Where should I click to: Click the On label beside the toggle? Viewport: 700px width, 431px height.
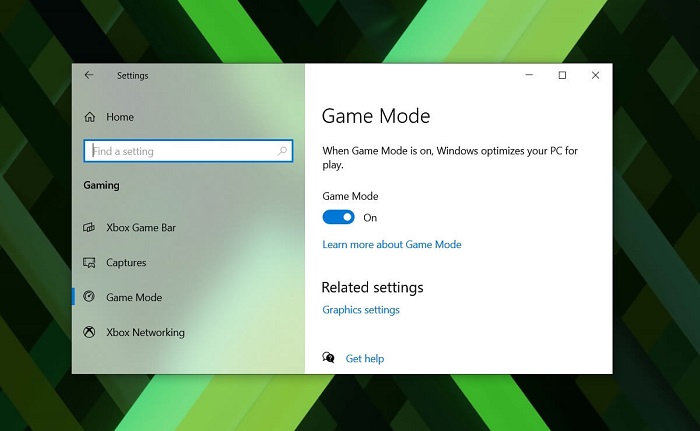tap(370, 218)
